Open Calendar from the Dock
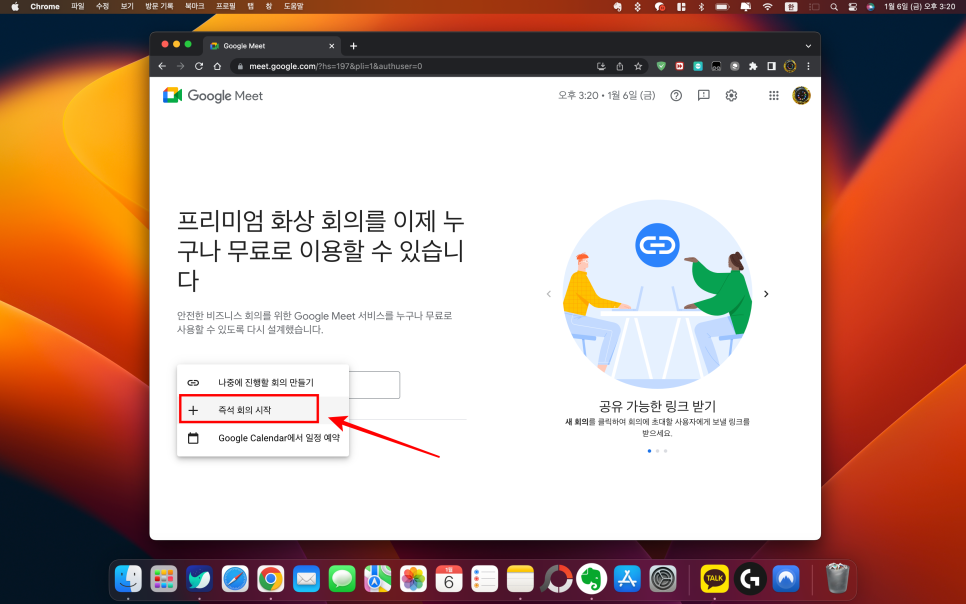Screen dimensions: 966x604 pyautogui.click(x=449, y=579)
